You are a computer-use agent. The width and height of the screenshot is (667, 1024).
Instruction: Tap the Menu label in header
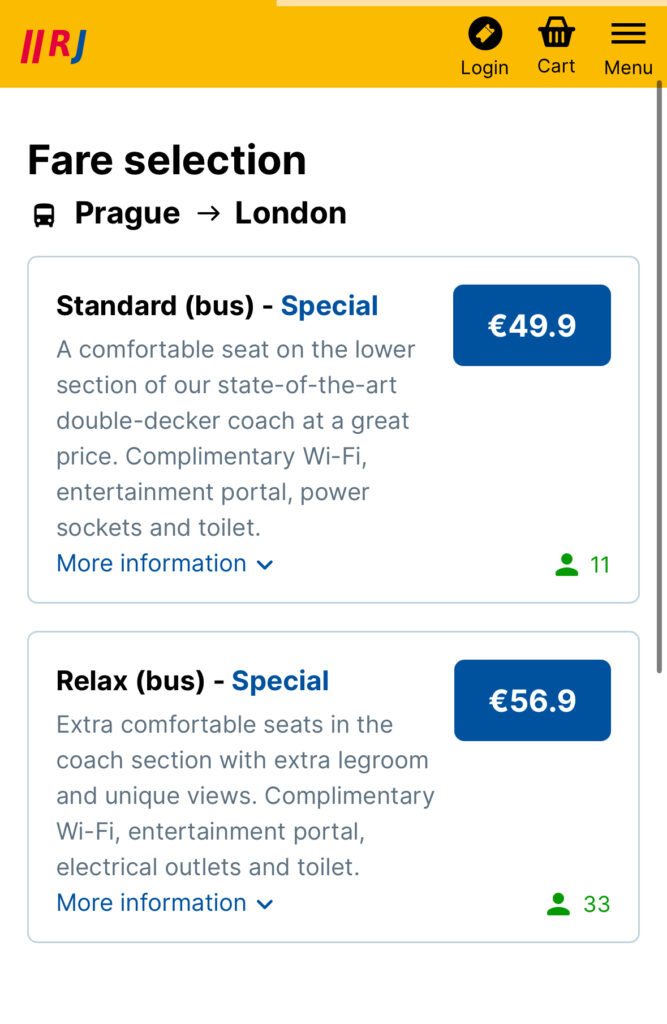628,68
